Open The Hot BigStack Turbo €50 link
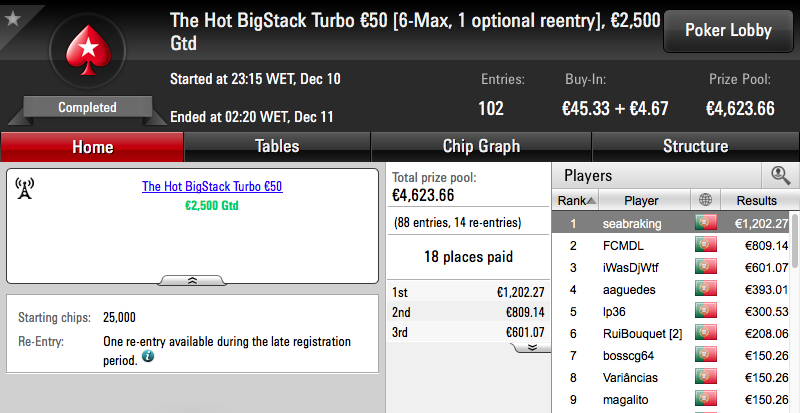This screenshot has width=800, height=413. click(x=212, y=186)
